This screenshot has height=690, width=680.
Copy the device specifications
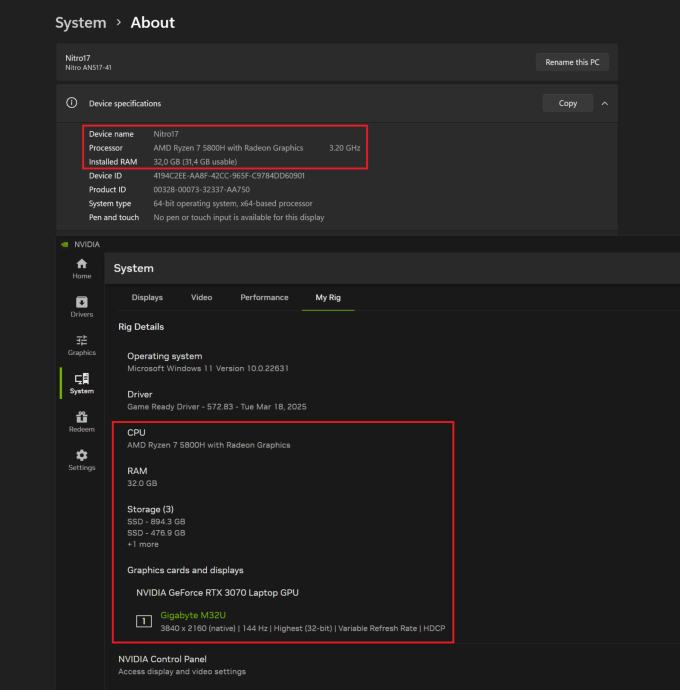(567, 103)
